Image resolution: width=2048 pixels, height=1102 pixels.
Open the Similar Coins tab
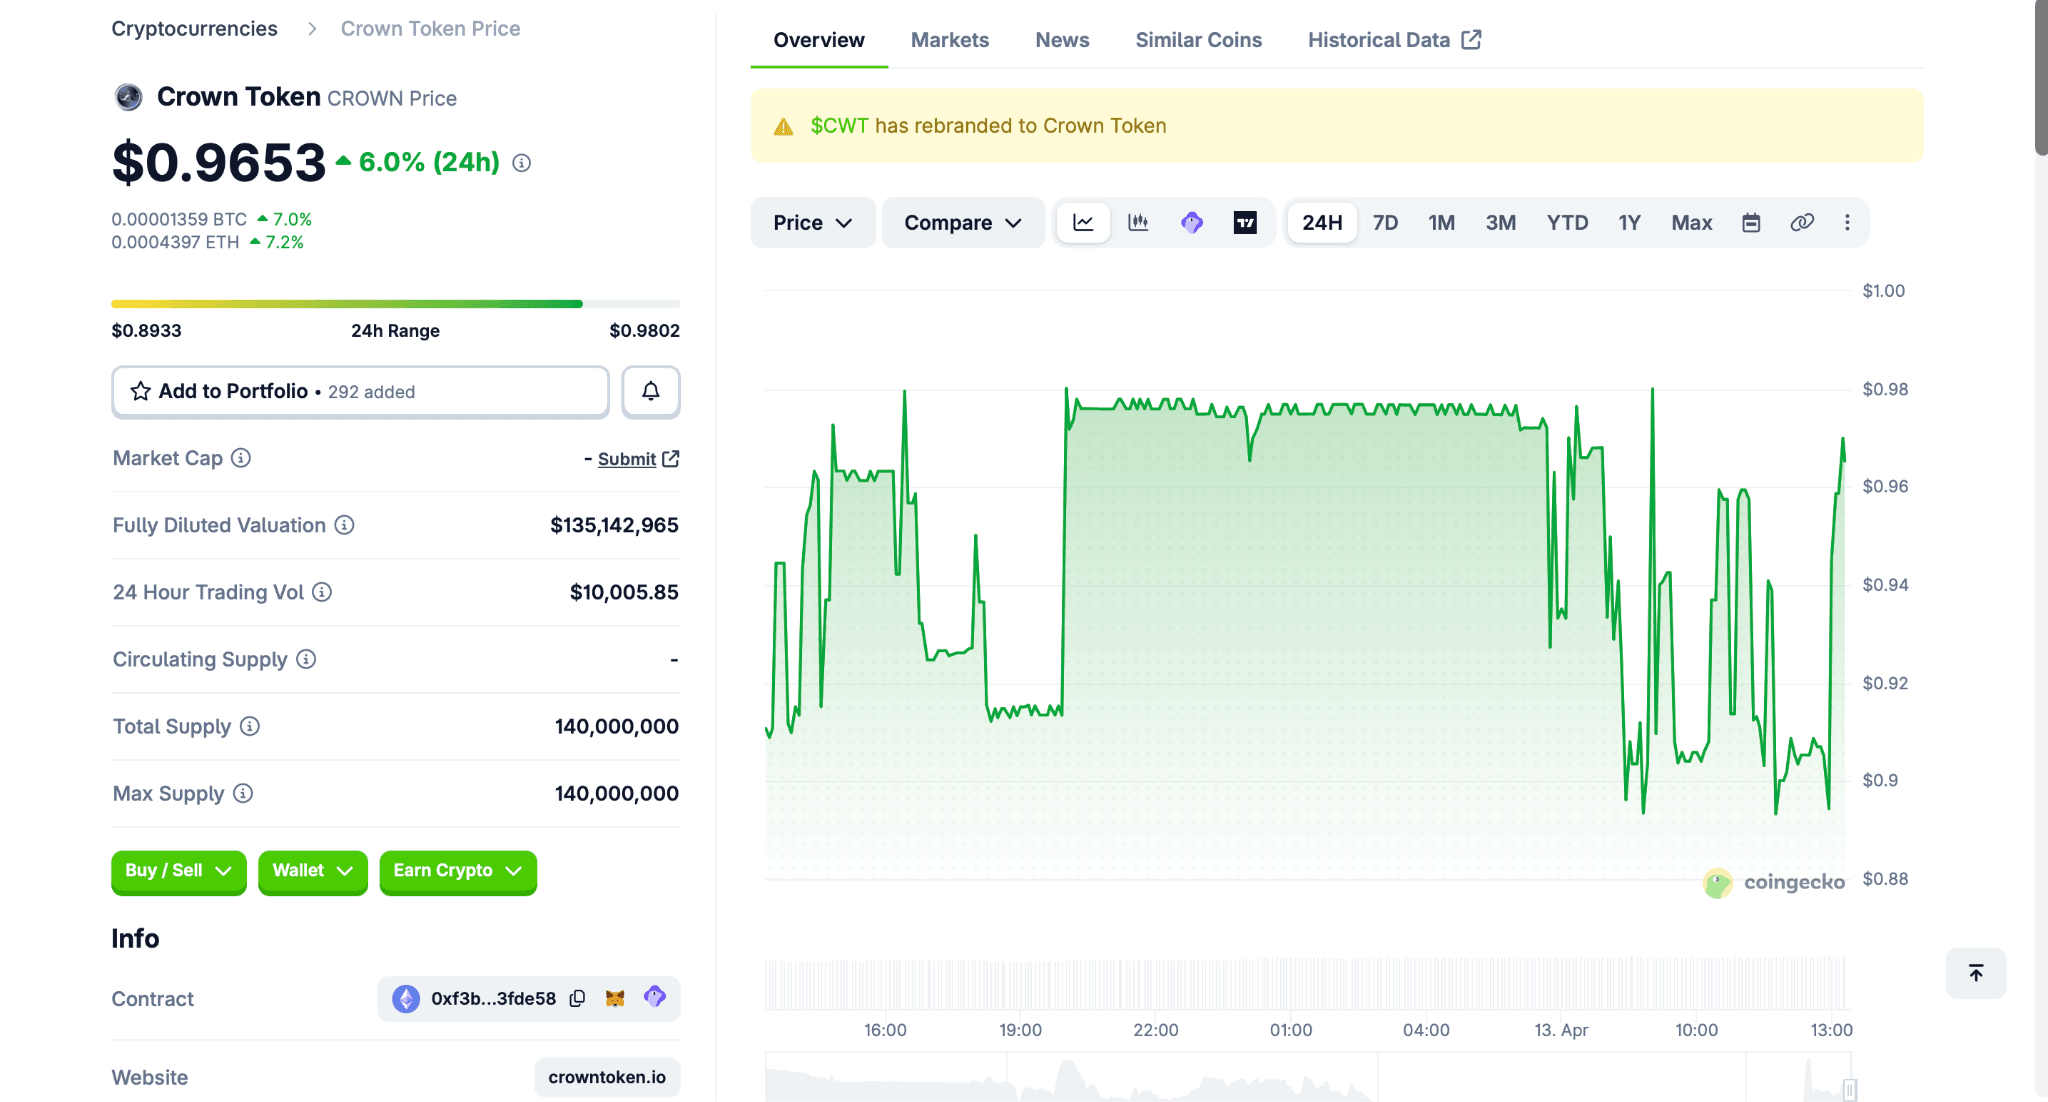tap(1198, 40)
